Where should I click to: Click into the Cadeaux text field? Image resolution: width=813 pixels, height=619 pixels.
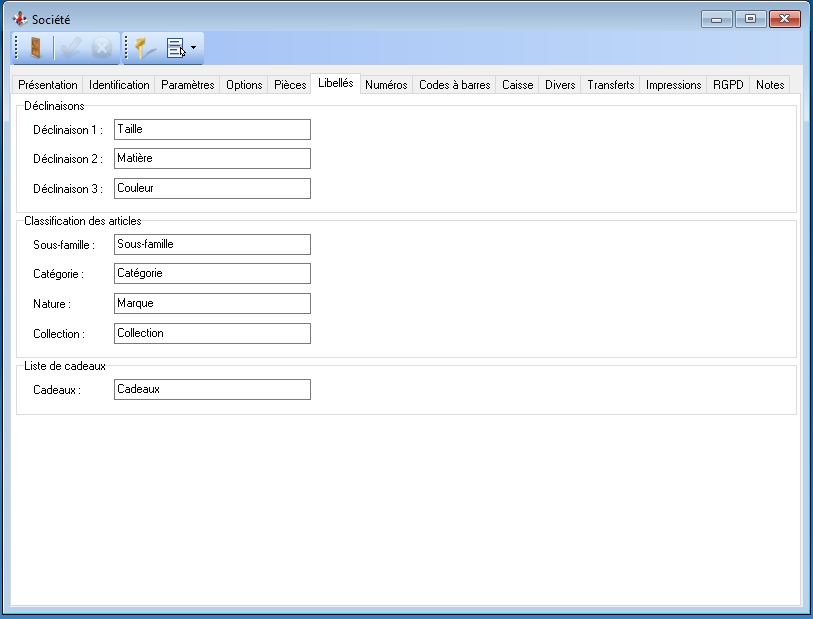tap(212, 389)
